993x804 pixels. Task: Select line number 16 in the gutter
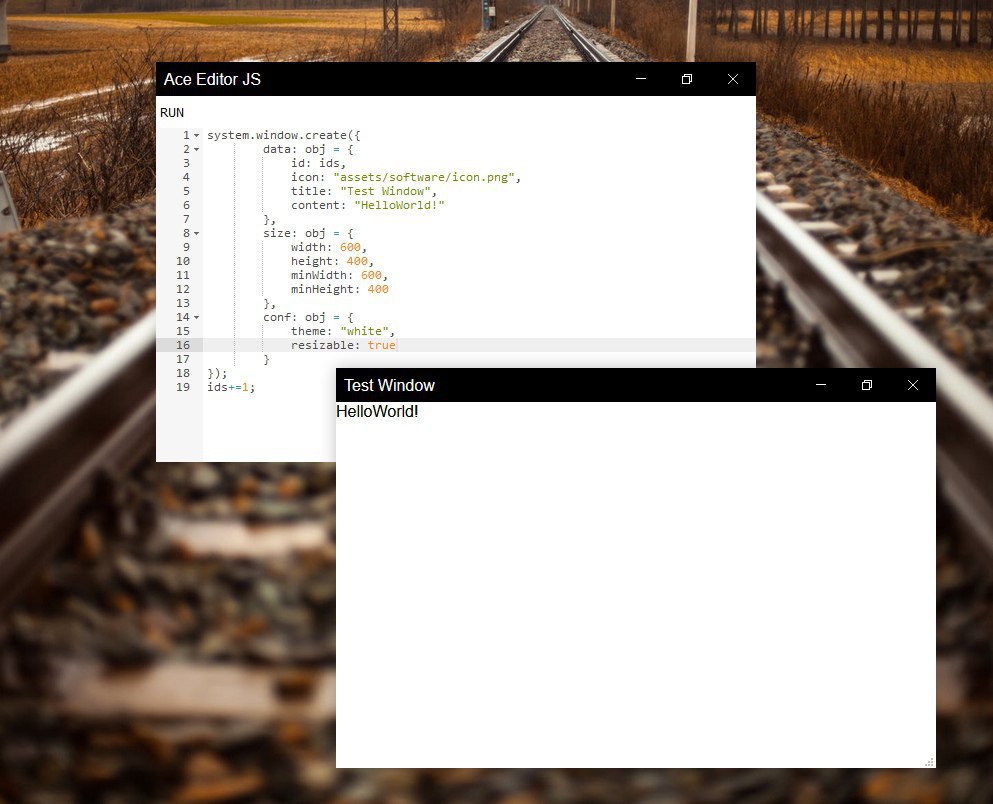point(183,345)
